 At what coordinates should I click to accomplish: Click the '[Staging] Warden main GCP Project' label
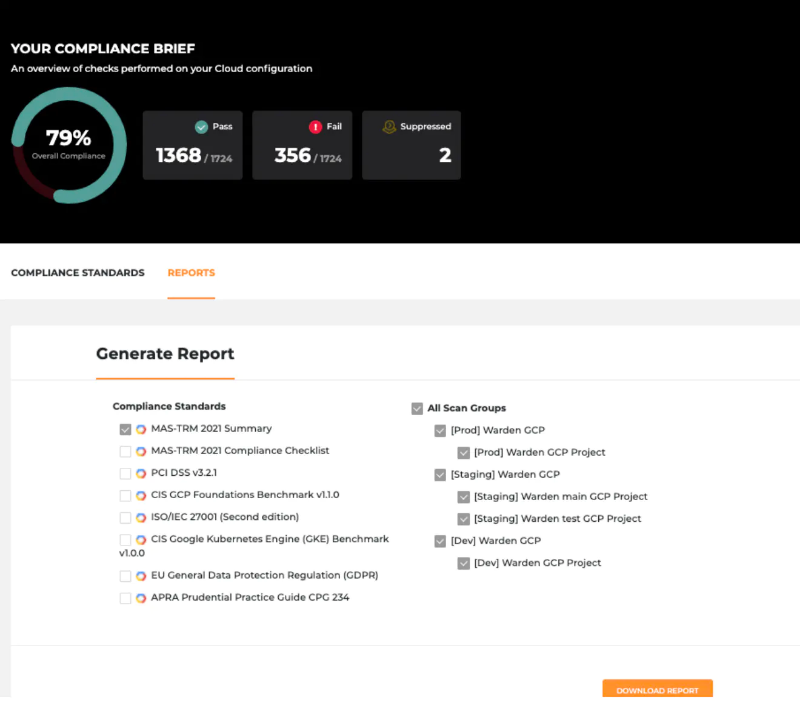[561, 496]
